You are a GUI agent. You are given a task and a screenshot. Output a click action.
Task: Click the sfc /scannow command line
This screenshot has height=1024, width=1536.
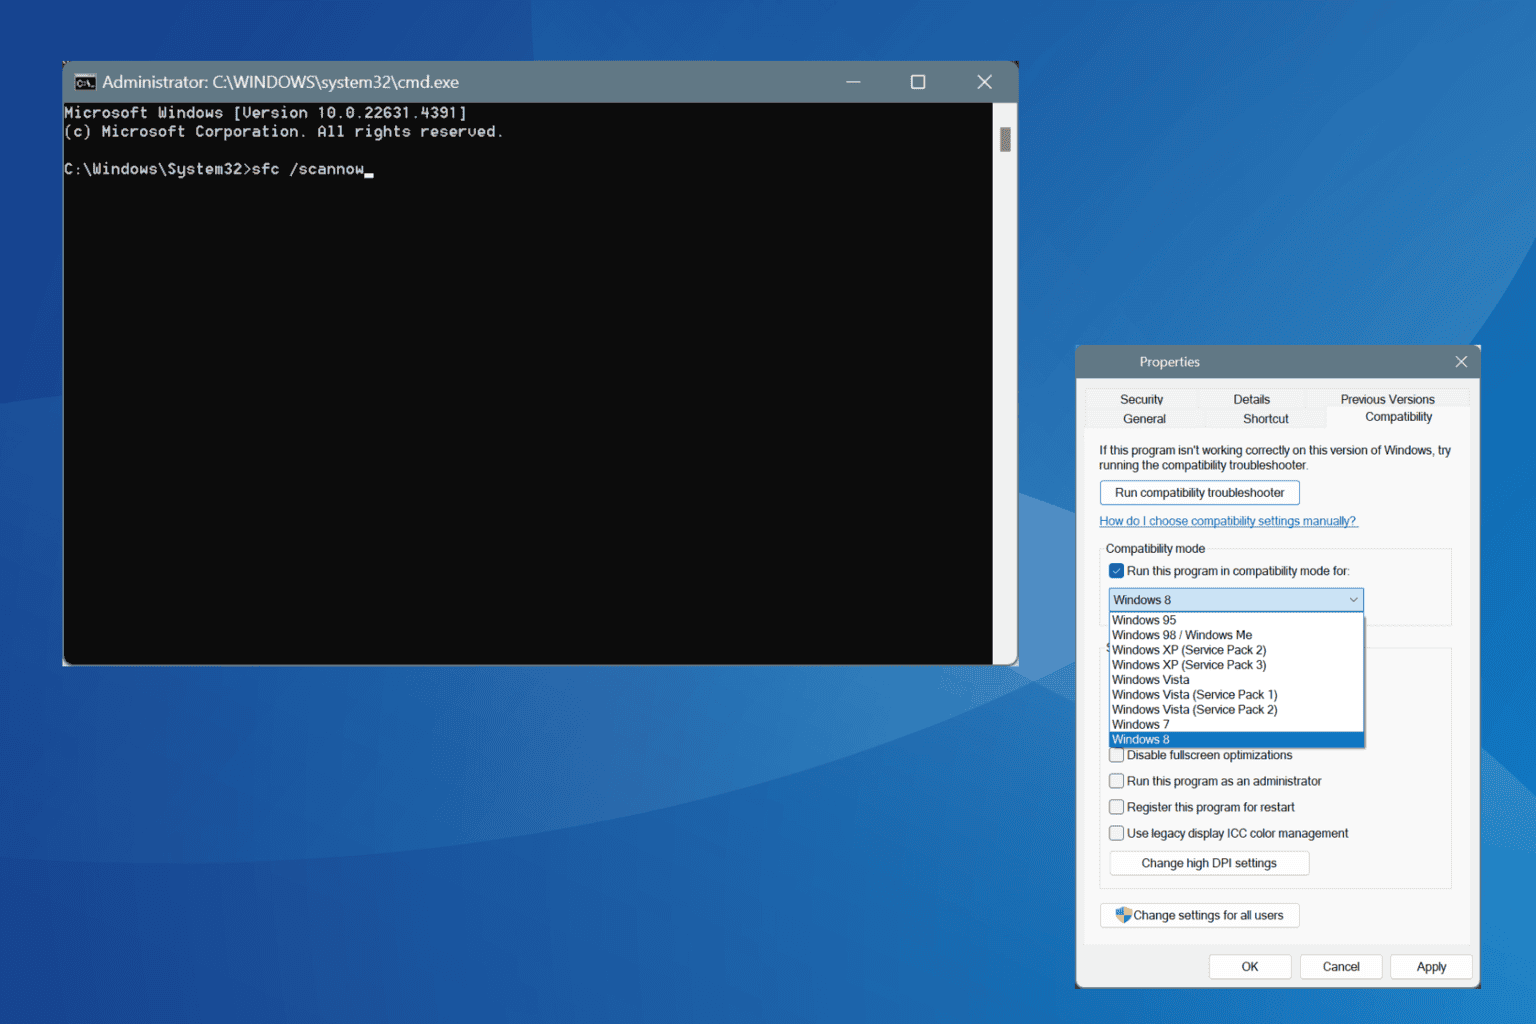(x=218, y=169)
